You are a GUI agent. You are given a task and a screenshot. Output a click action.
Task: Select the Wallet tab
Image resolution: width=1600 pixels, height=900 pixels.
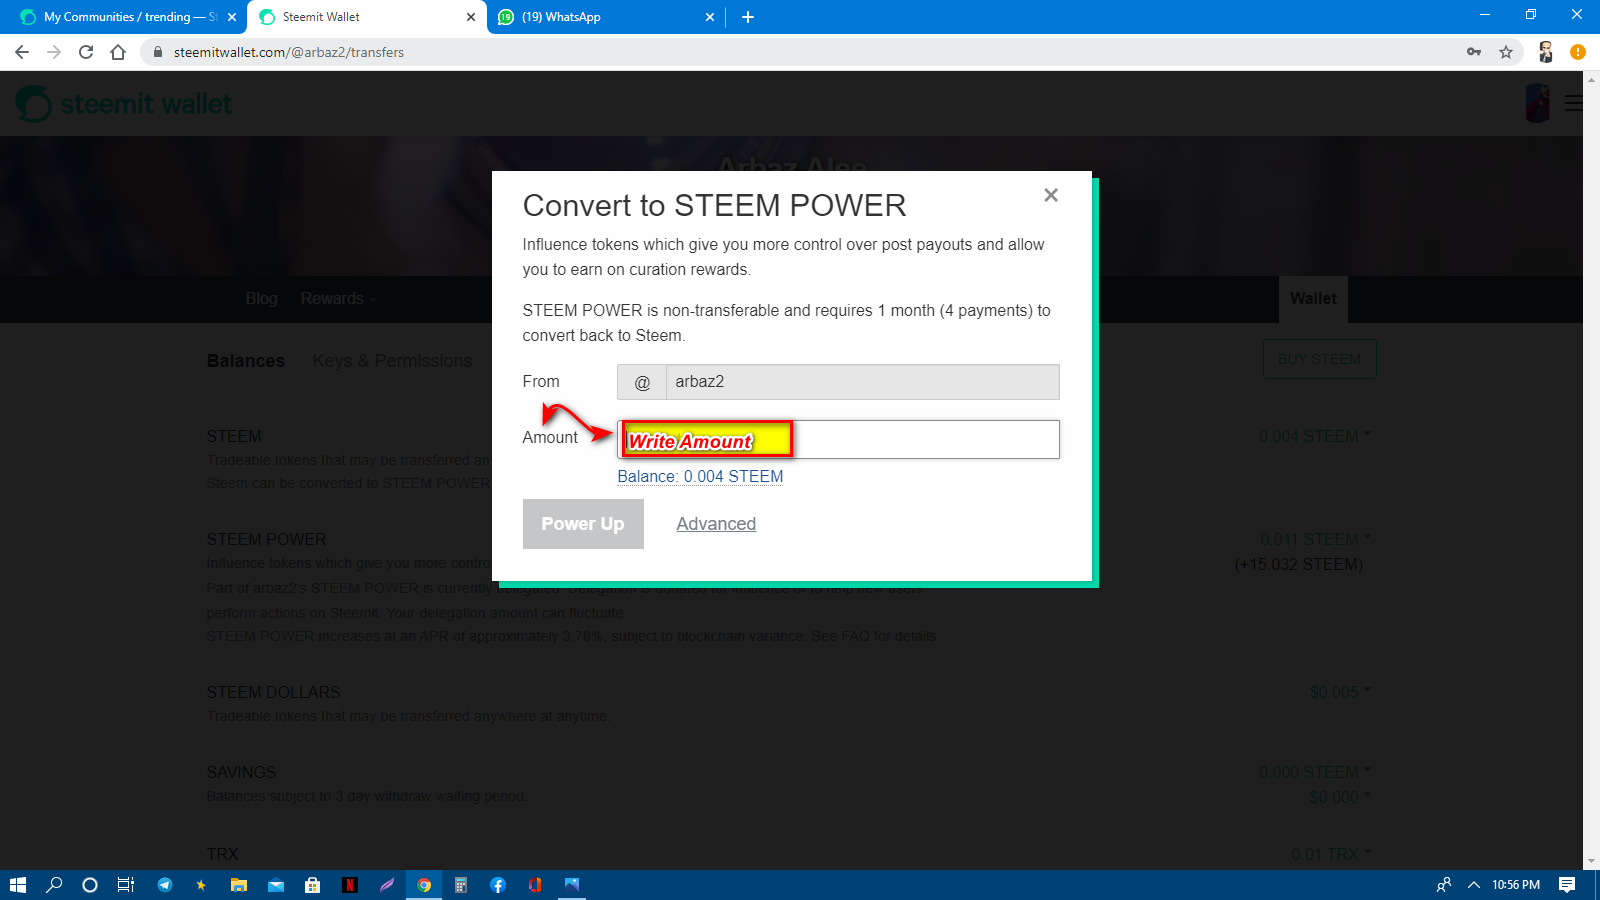pyautogui.click(x=1313, y=299)
